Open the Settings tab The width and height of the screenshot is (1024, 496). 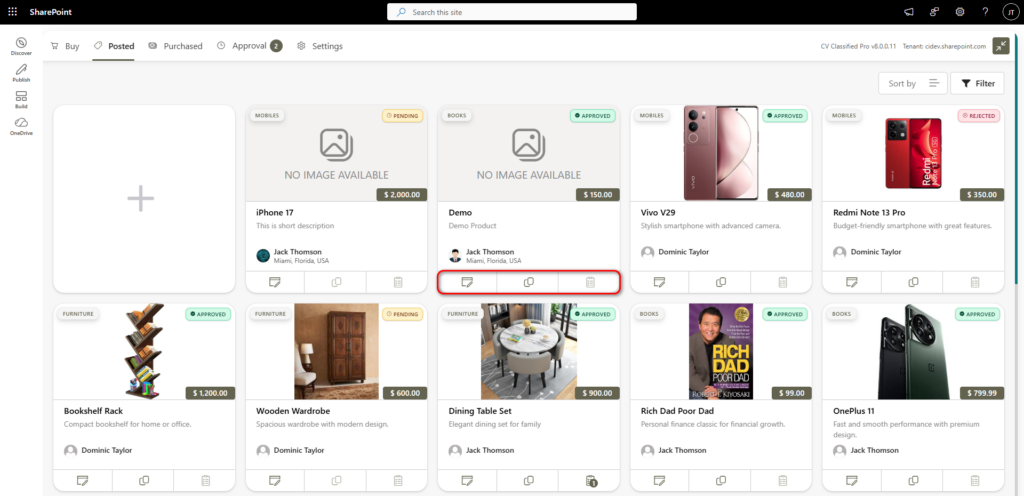coord(319,46)
